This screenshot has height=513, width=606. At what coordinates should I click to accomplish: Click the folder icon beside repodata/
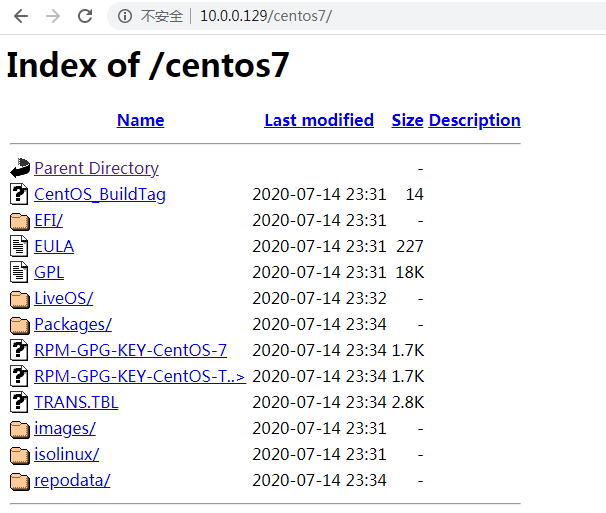click(x=20, y=480)
